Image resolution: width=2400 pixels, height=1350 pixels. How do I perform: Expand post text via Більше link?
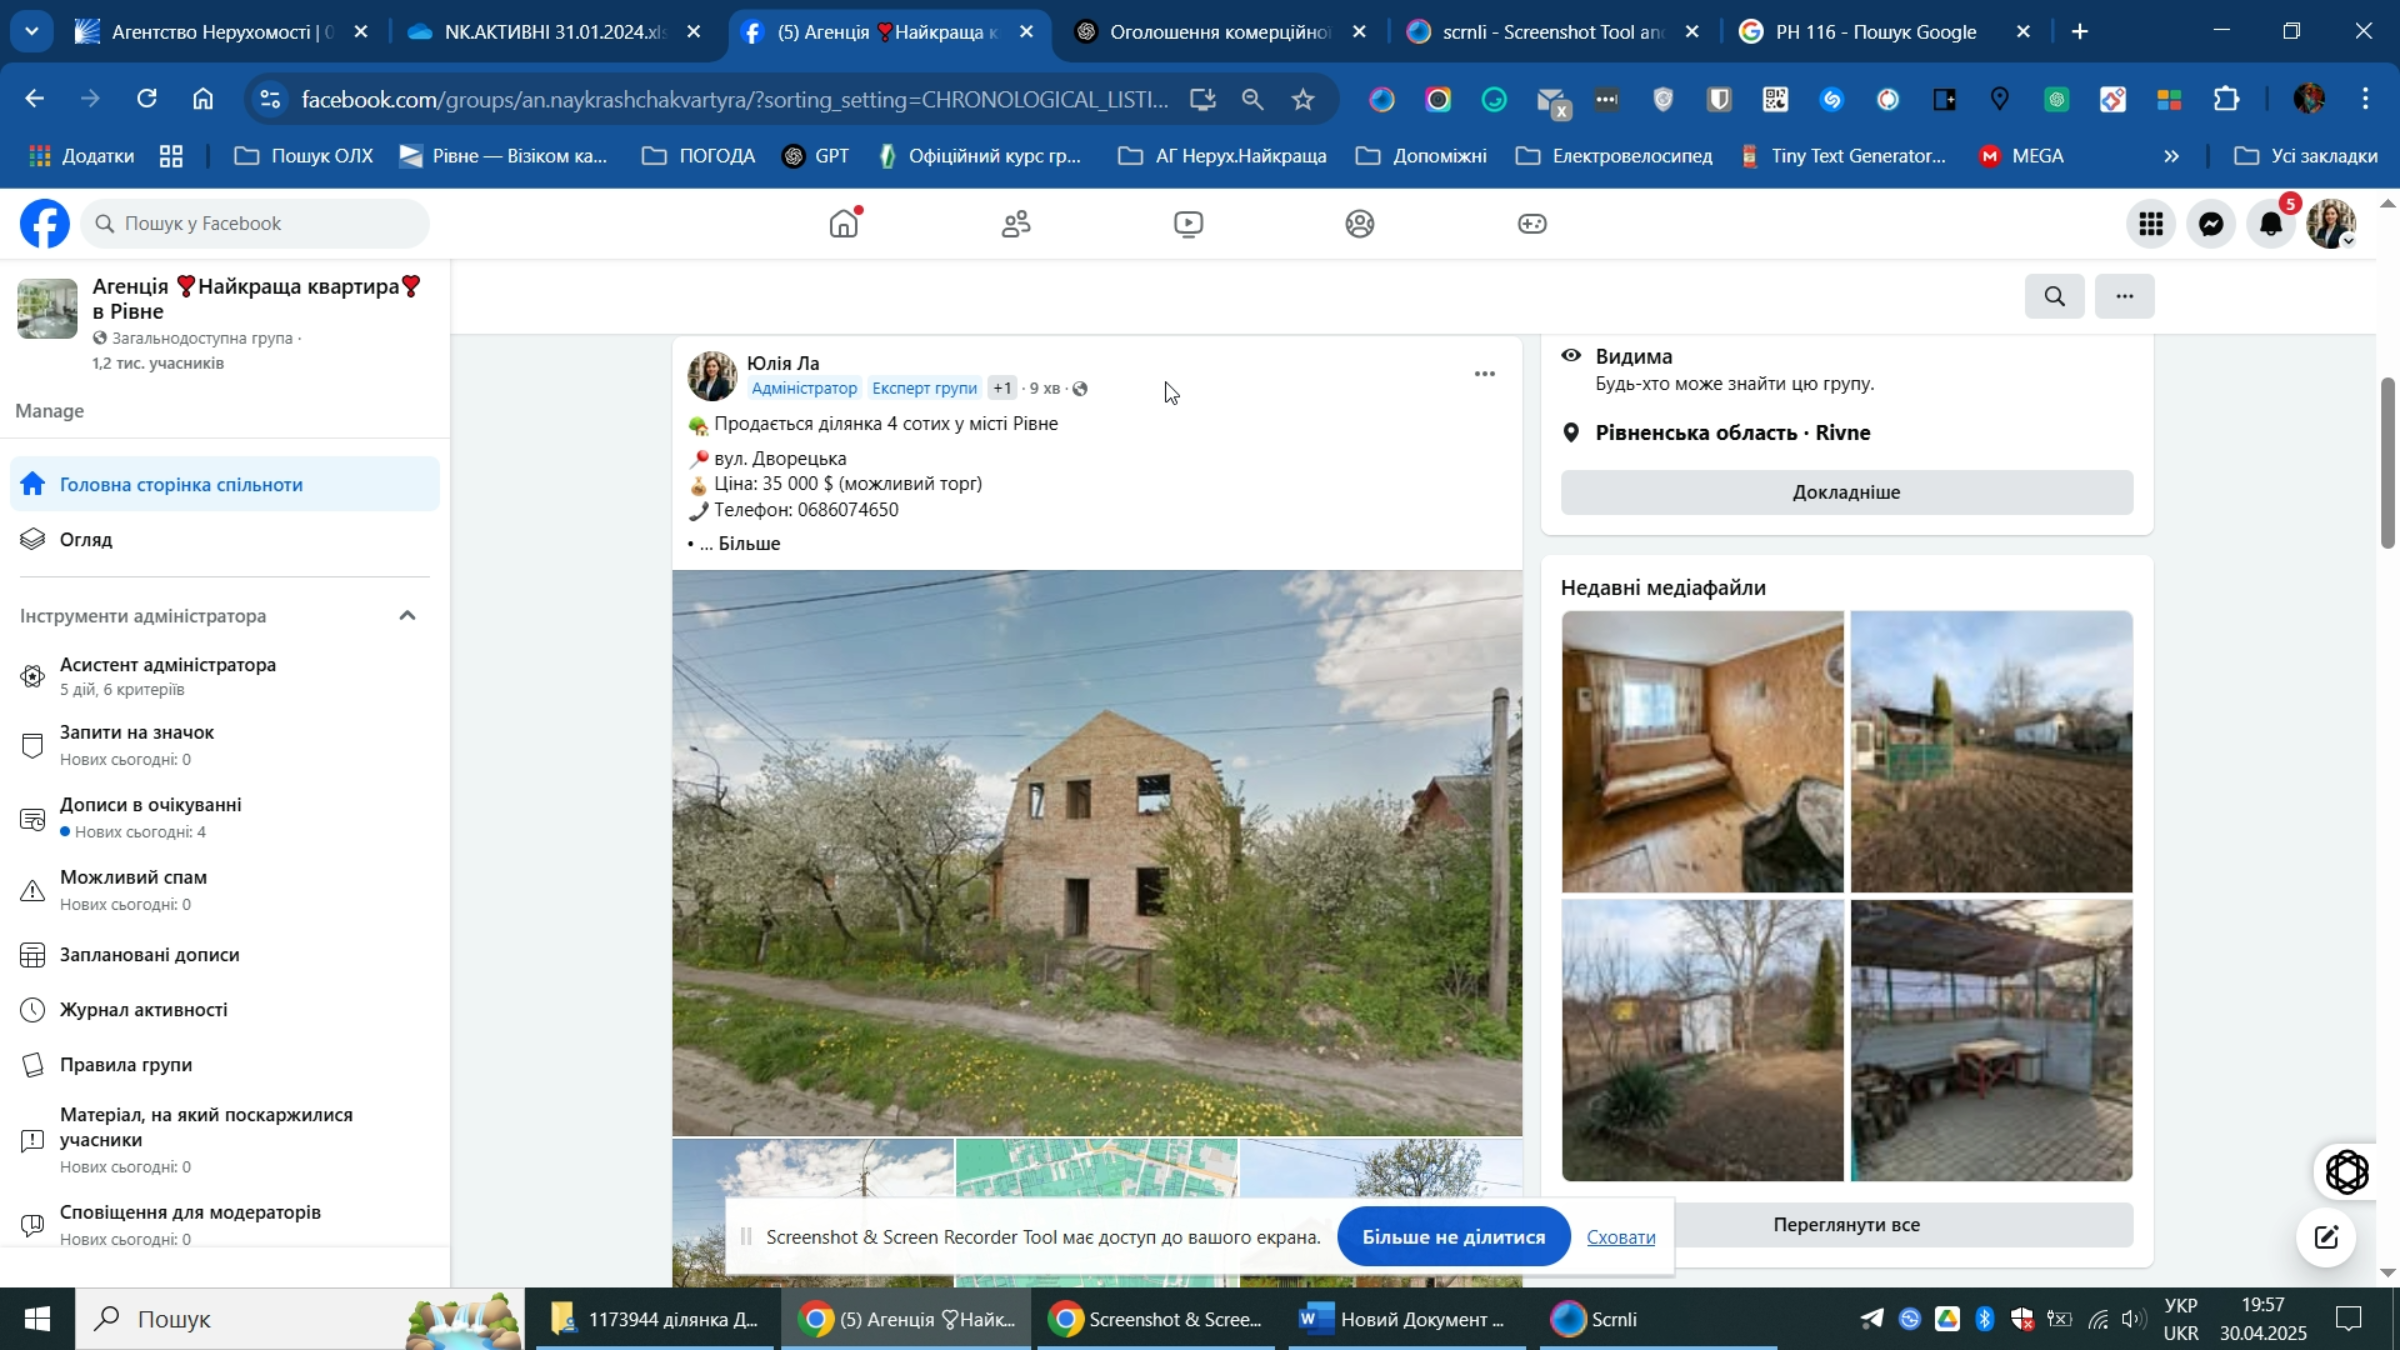click(749, 544)
